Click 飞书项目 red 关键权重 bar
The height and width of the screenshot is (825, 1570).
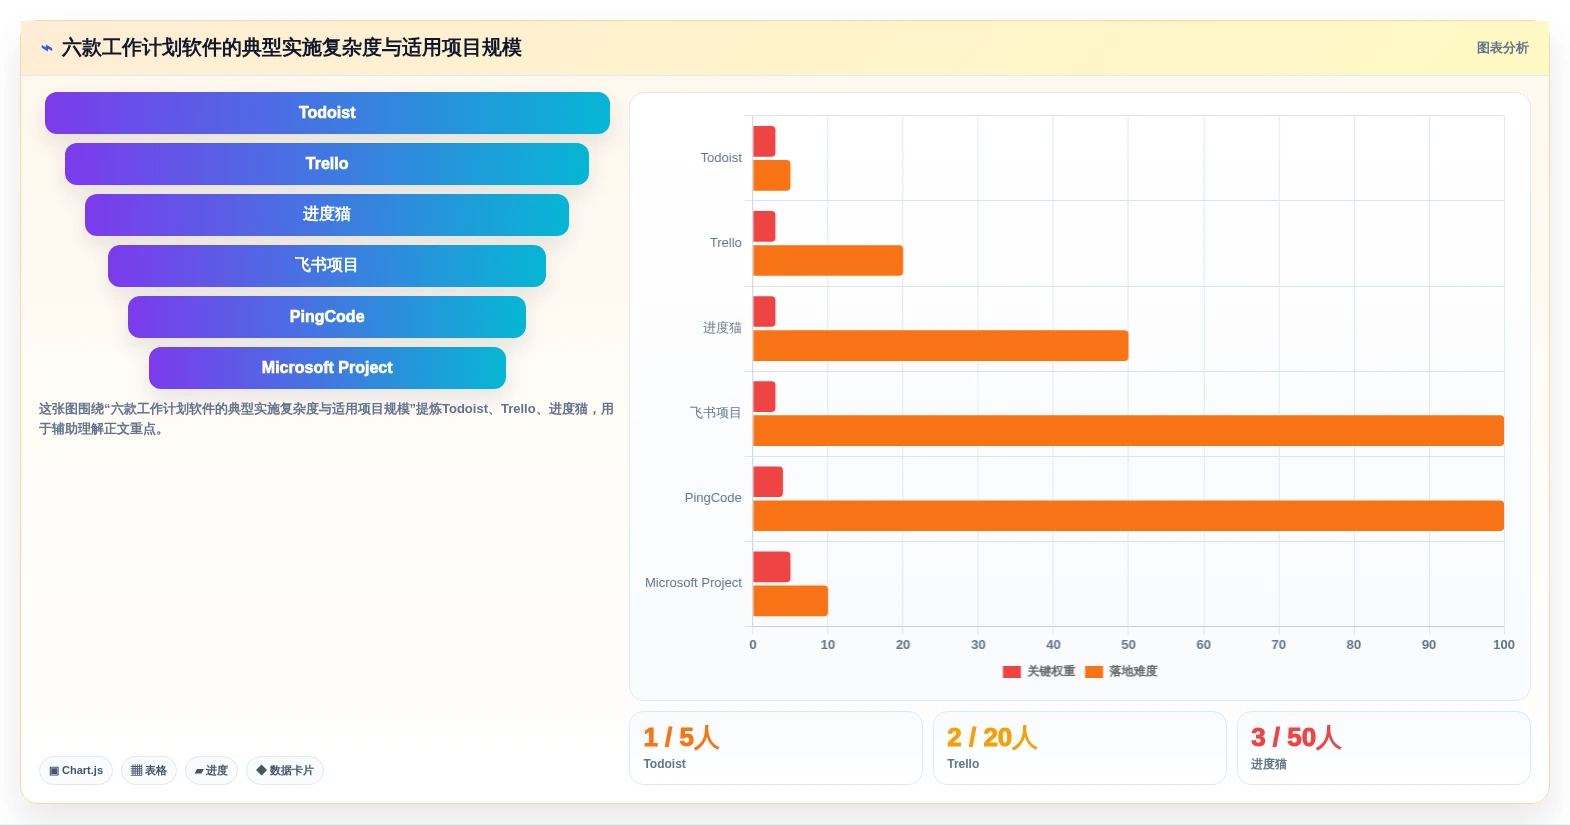click(x=764, y=396)
